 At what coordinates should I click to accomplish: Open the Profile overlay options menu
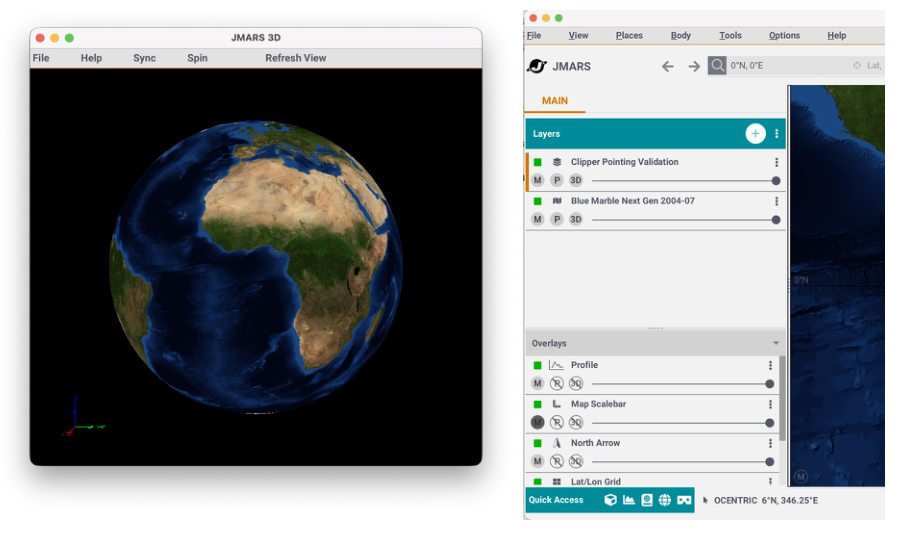coord(770,365)
